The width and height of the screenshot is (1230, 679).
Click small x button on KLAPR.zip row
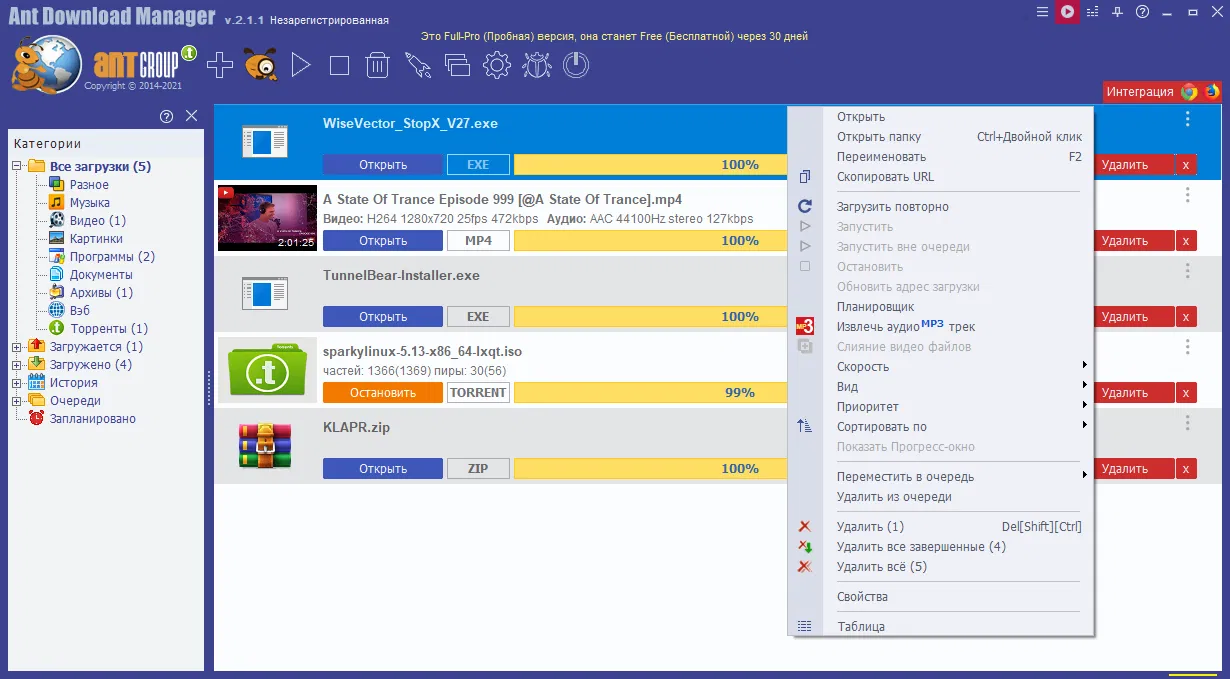[1186, 469]
